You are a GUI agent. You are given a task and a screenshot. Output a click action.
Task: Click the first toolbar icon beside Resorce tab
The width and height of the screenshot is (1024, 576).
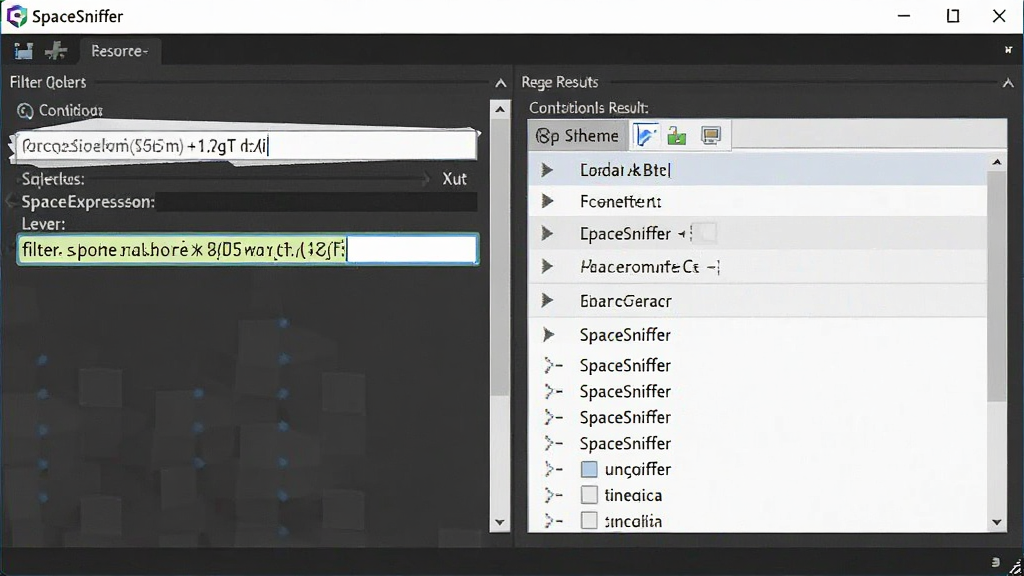click(x=24, y=51)
